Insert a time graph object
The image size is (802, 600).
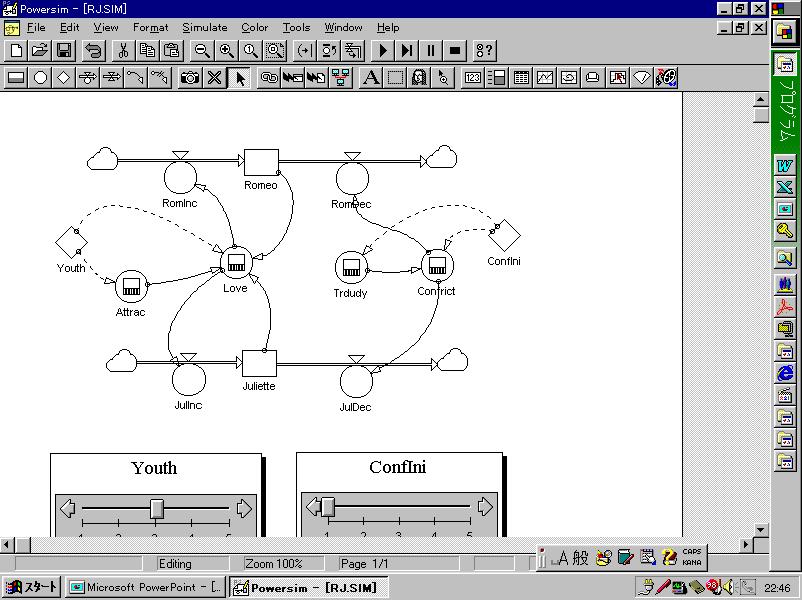(545, 78)
